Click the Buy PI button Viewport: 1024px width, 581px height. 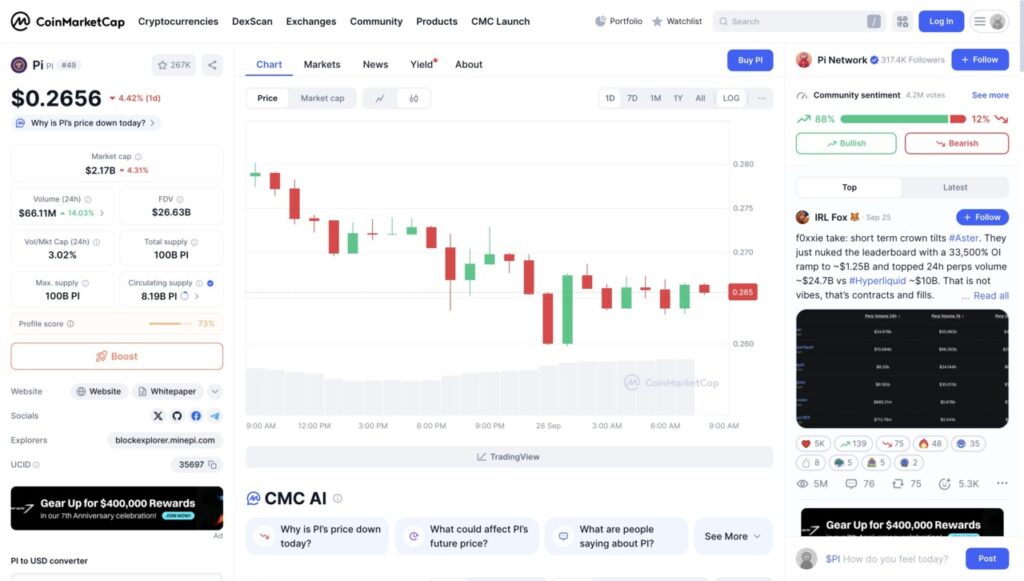tap(750, 60)
